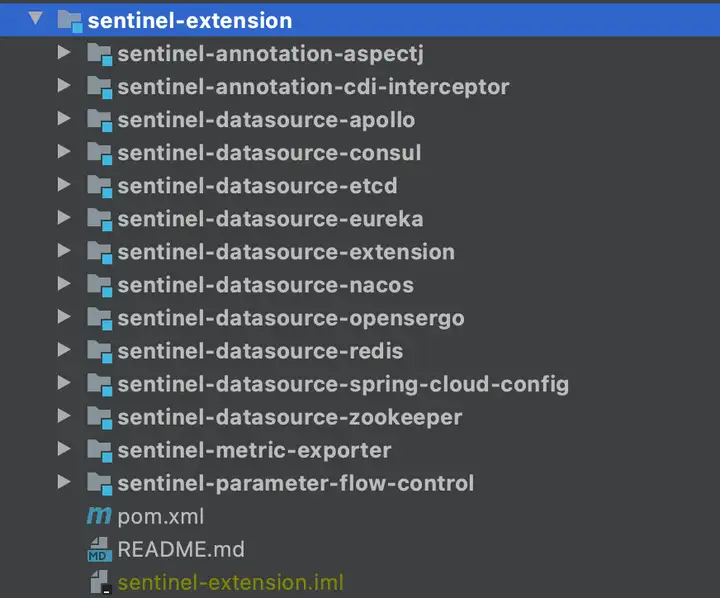The height and width of the screenshot is (598, 720).
Task: Select the sentinel-datasource-eureka item
Action: point(270,219)
